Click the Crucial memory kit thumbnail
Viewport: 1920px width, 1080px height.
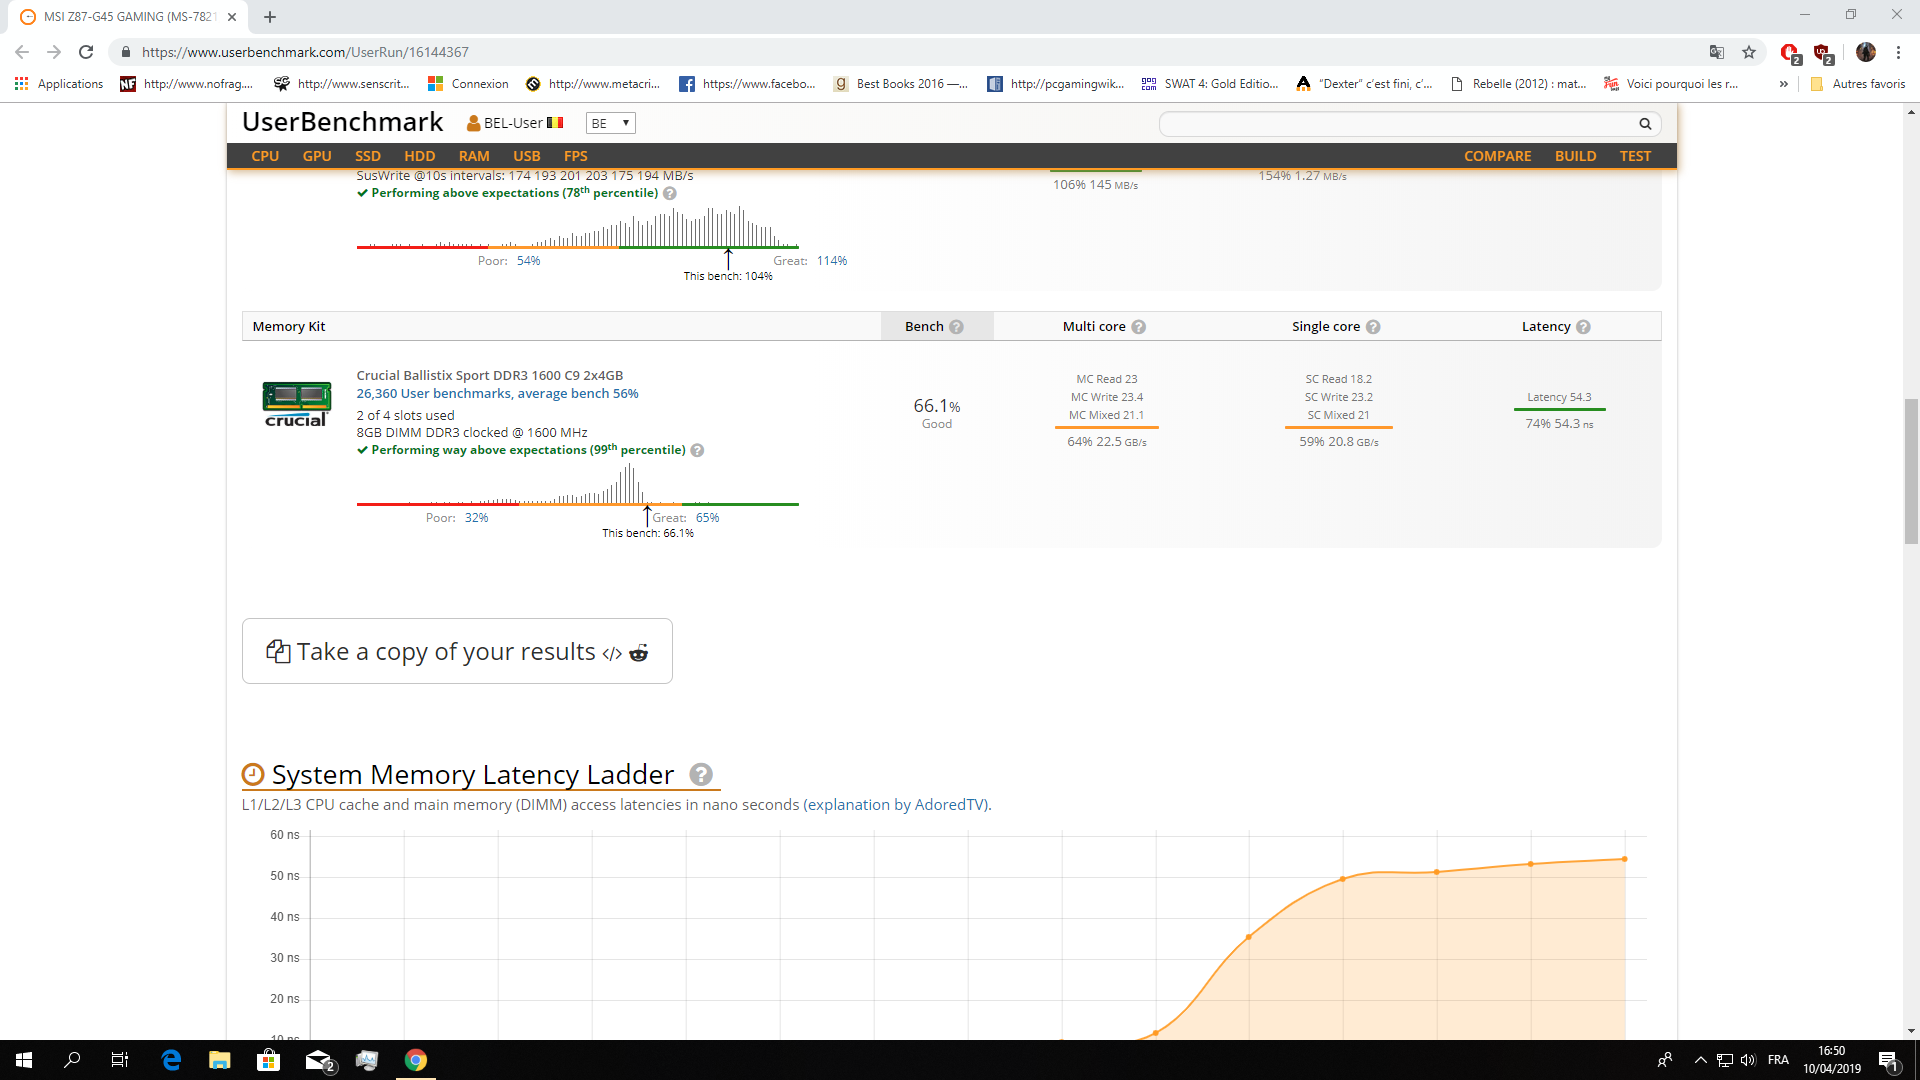coord(296,404)
